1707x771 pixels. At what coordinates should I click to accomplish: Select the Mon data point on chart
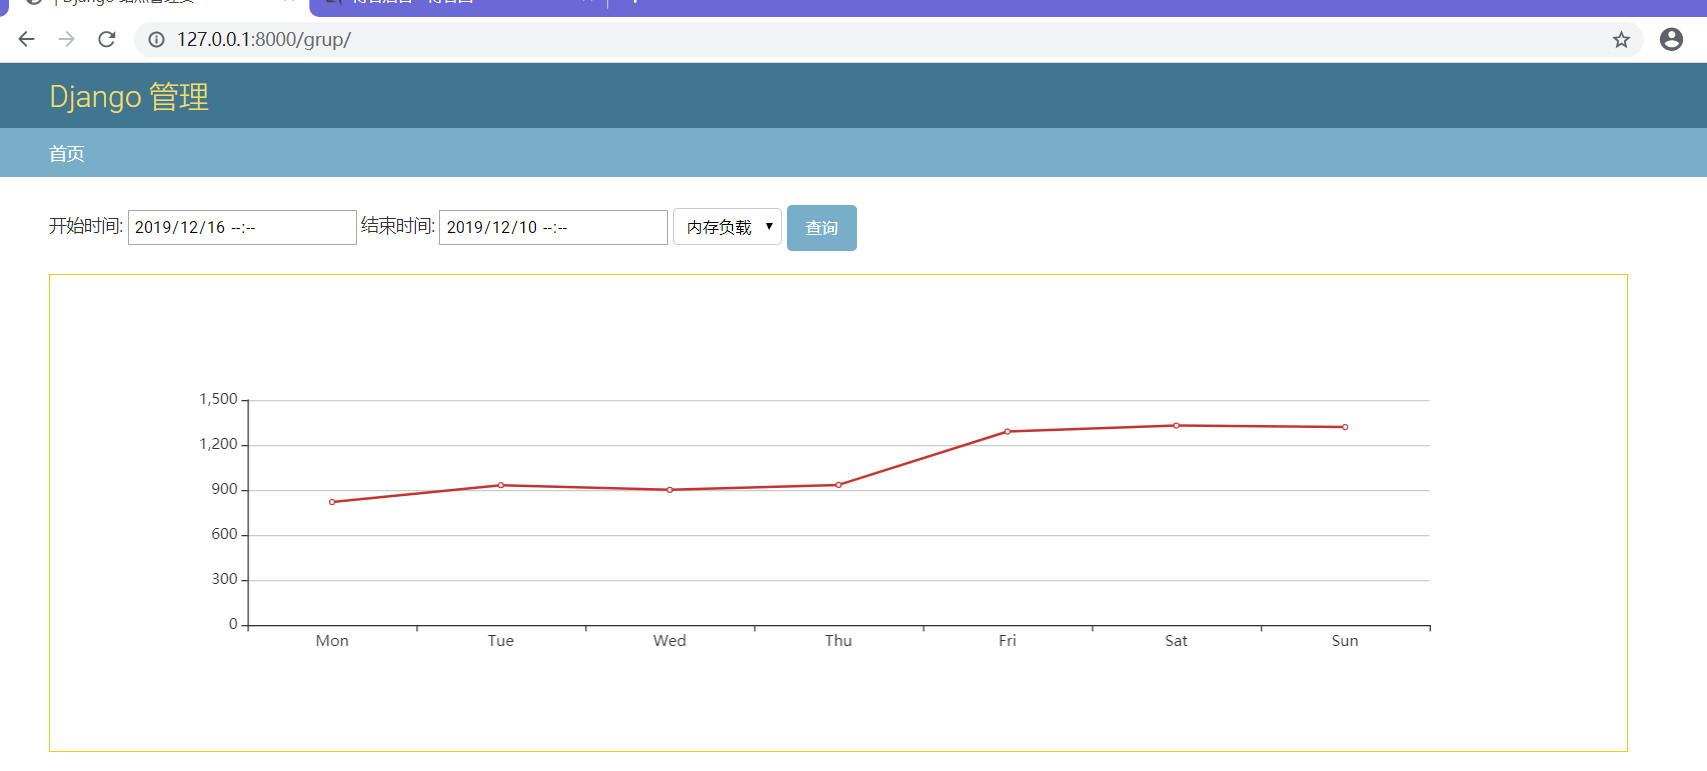click(332, 502)
